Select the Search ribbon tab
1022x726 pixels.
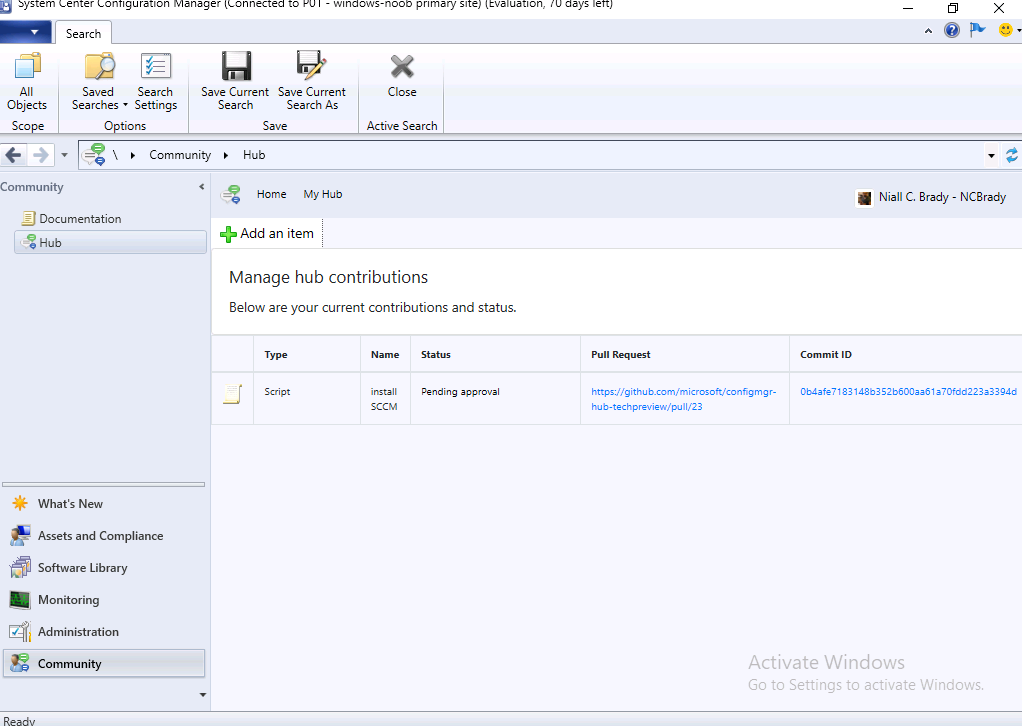point(83,33)
